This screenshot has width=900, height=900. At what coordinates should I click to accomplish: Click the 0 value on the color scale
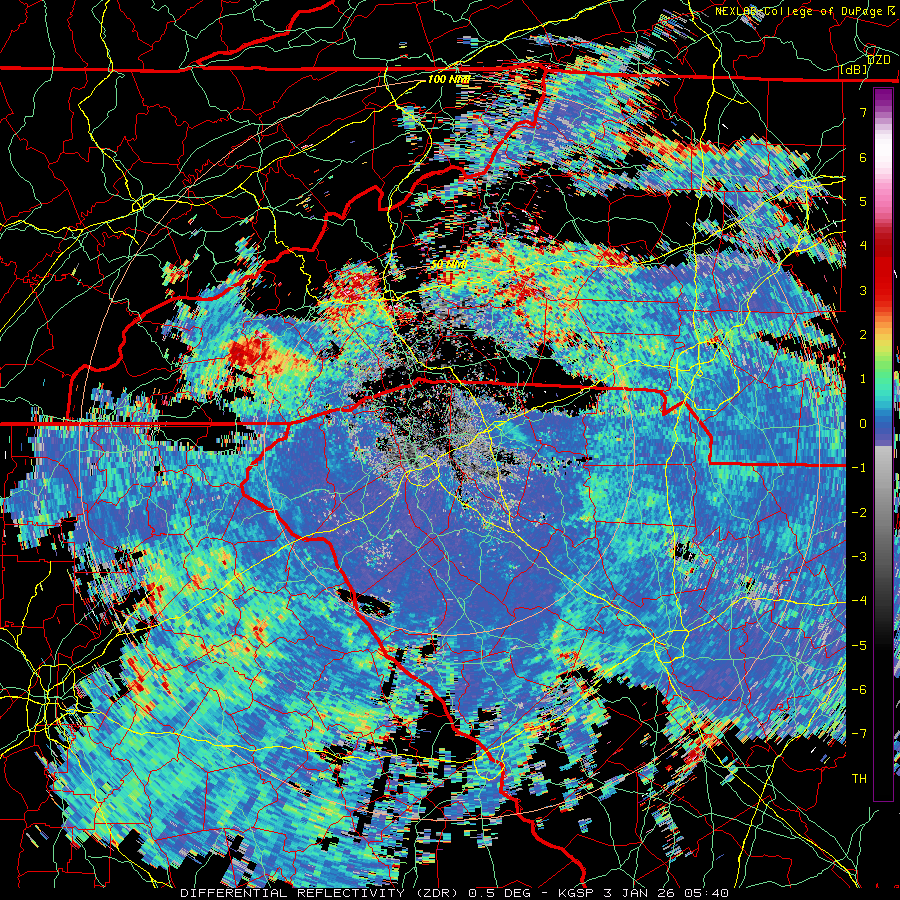[863, 424]
